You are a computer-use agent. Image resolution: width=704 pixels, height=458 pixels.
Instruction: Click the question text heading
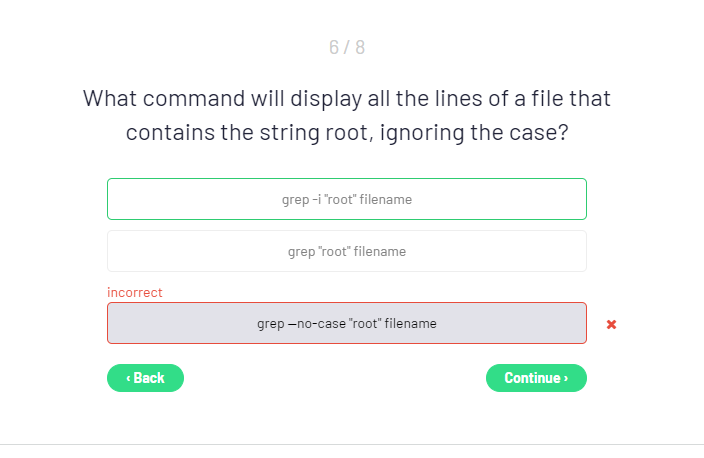point(346,115)
